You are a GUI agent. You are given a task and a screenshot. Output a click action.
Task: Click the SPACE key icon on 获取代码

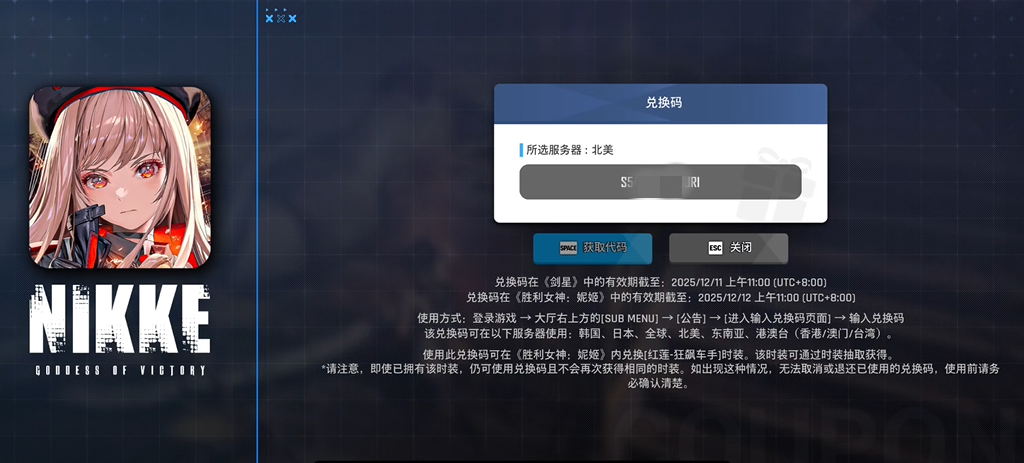(x=568, y=248)
